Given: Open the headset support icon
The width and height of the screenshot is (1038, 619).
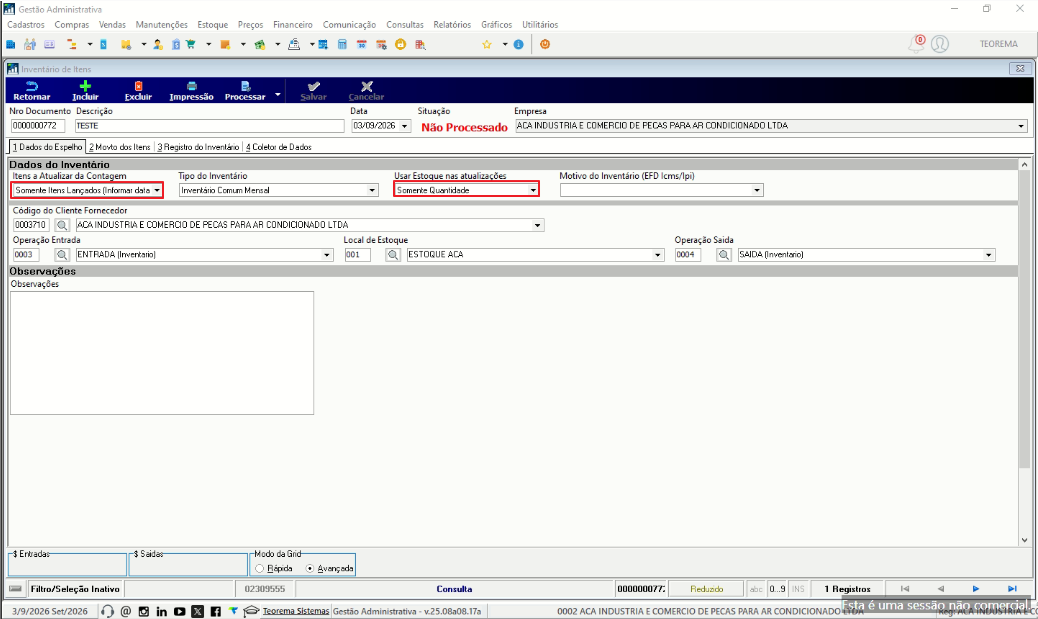Looking at the screenshot, I should [108, 611].
